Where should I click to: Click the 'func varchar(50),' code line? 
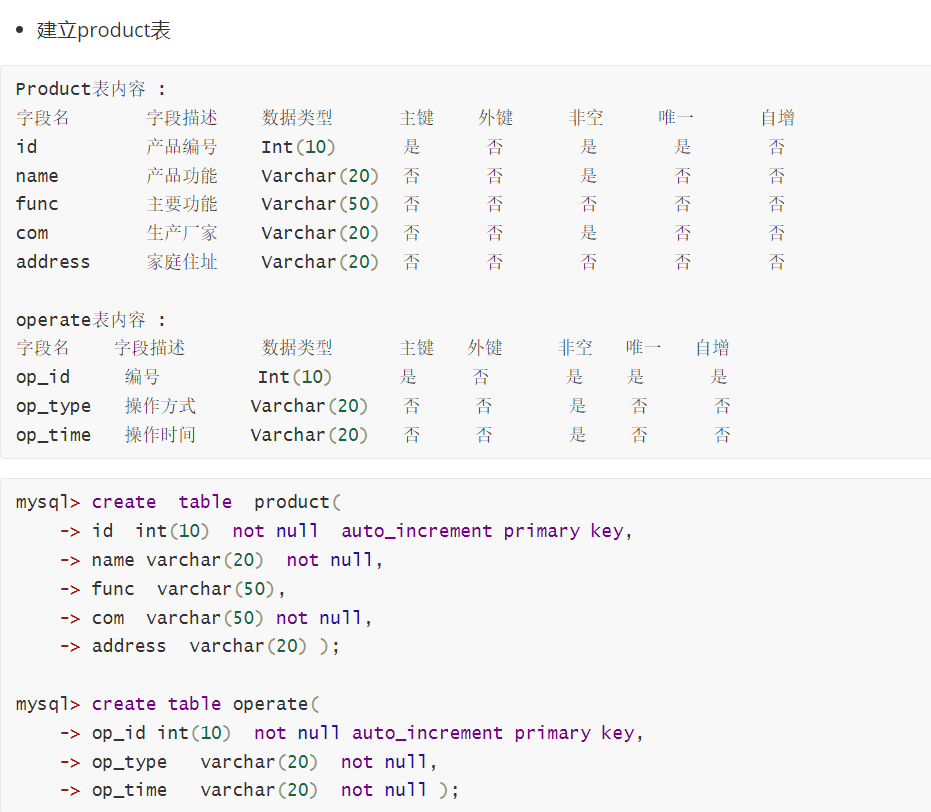(172, 589)
